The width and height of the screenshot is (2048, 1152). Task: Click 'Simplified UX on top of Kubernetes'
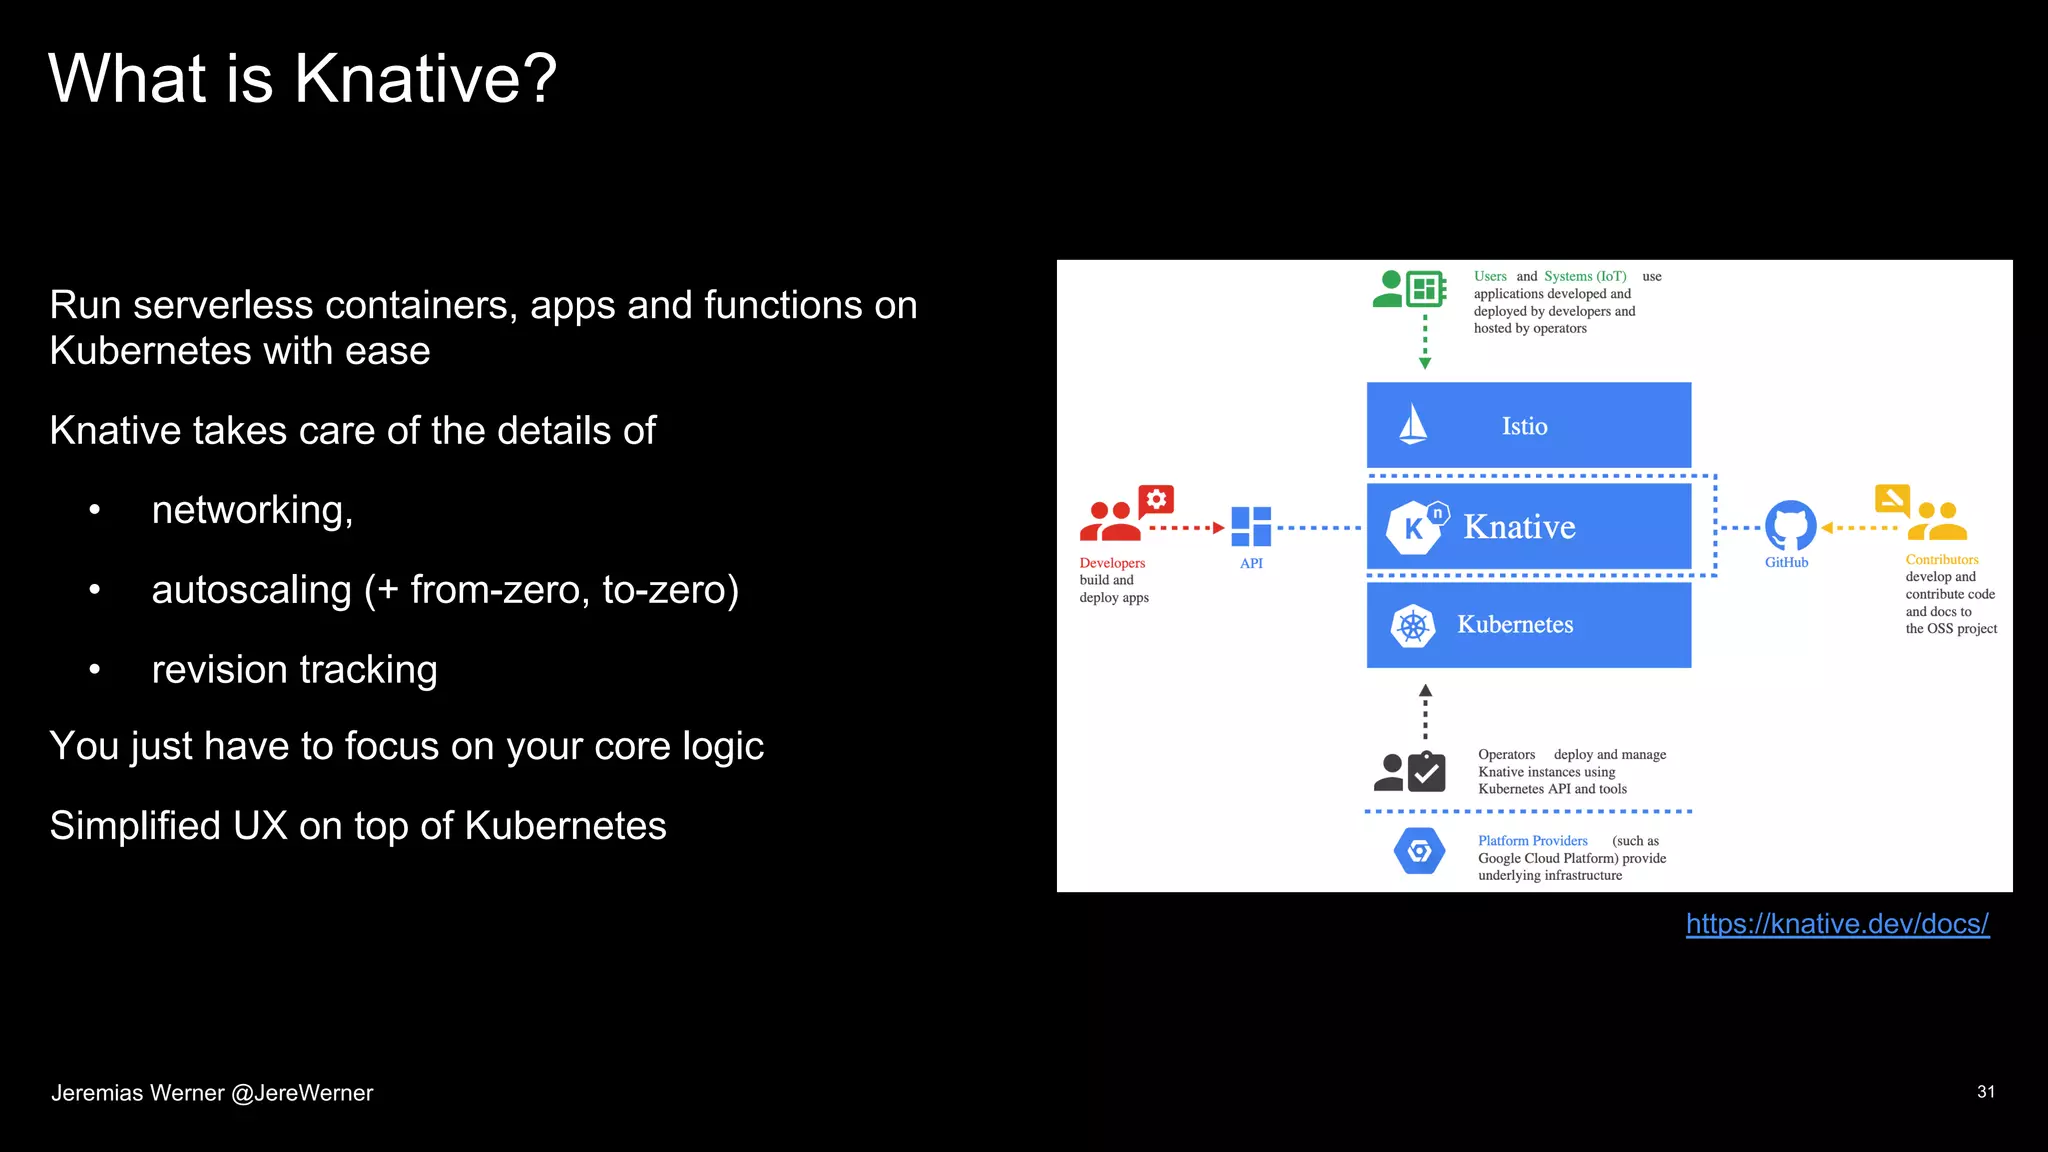coord(358,826)
